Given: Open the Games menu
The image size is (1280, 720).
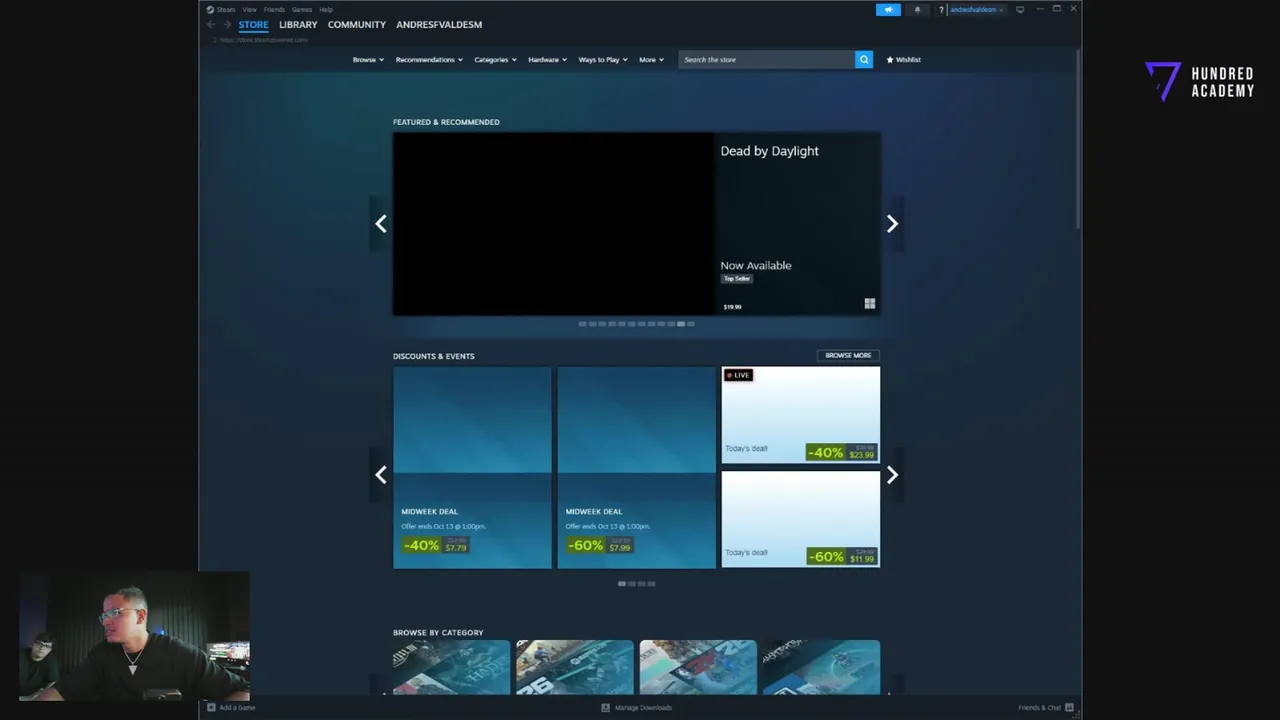Looking at the screenshot, I should click(302, 9).
